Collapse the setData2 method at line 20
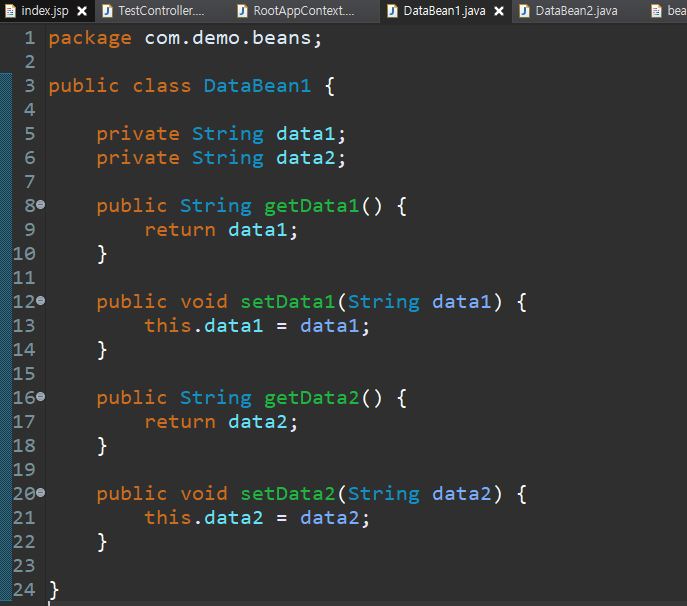 click(x=41, y=493)
